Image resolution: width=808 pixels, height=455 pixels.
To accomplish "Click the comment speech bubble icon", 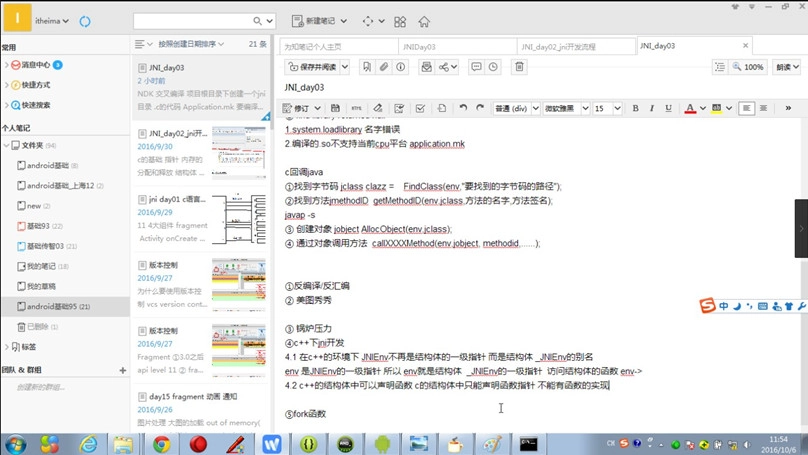I will pos(476,67).
